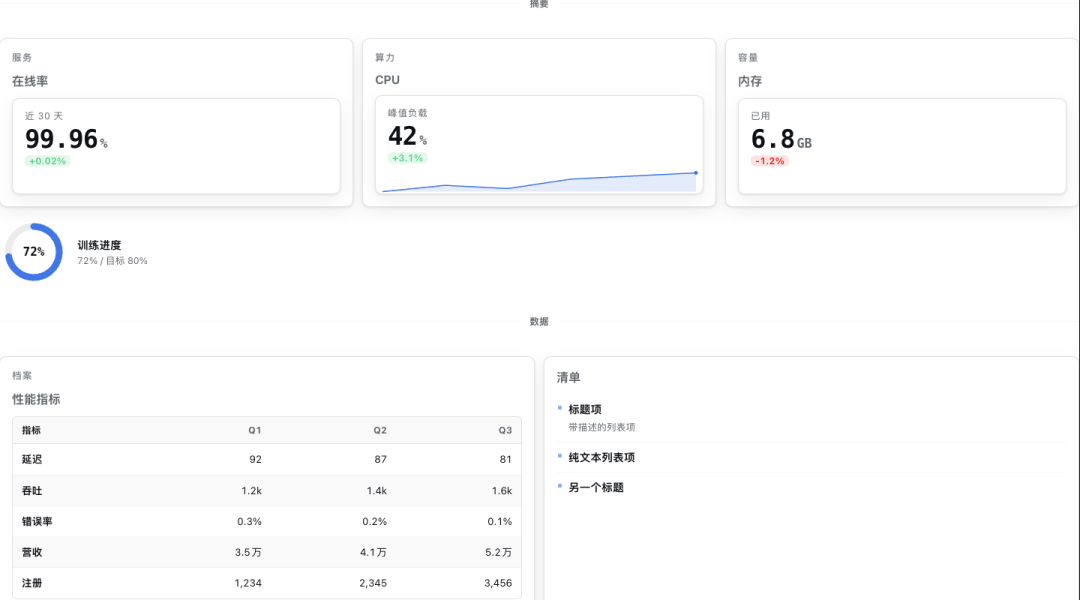
Task: Click the 错误率 Q3 value 0.1%
Action: [x=499, y=521]
